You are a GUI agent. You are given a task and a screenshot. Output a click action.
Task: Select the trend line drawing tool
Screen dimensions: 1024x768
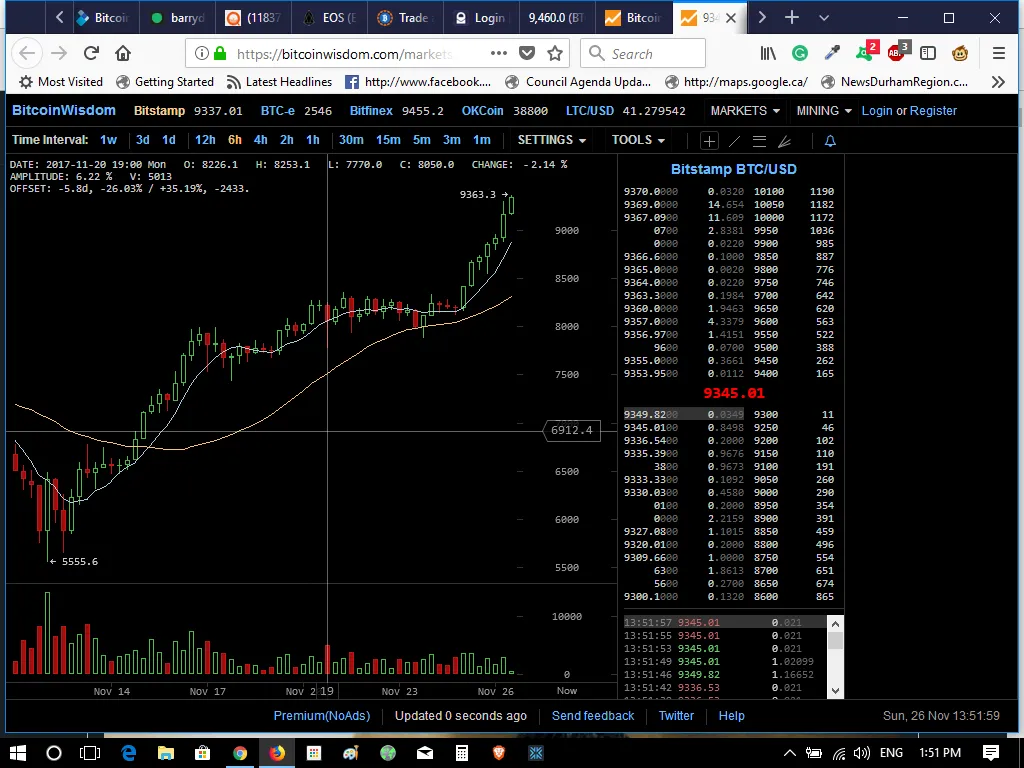coord(735,140)
